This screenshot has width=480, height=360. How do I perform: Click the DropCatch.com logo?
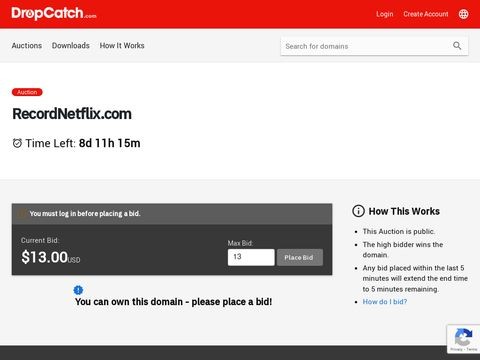54,13
